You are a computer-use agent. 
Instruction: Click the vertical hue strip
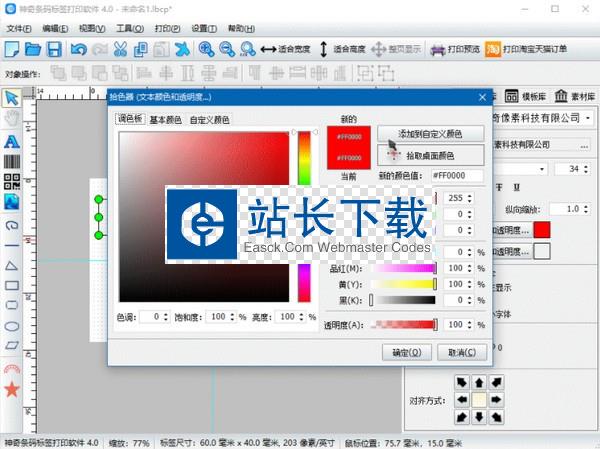point(304,216)
